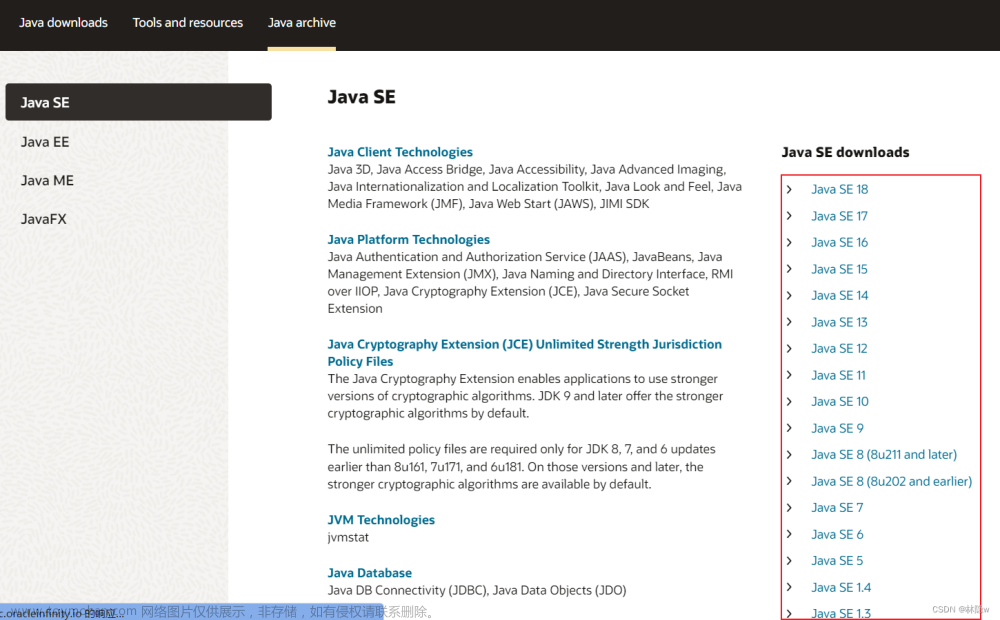Click the chevron beside Java SE 16

790,242
